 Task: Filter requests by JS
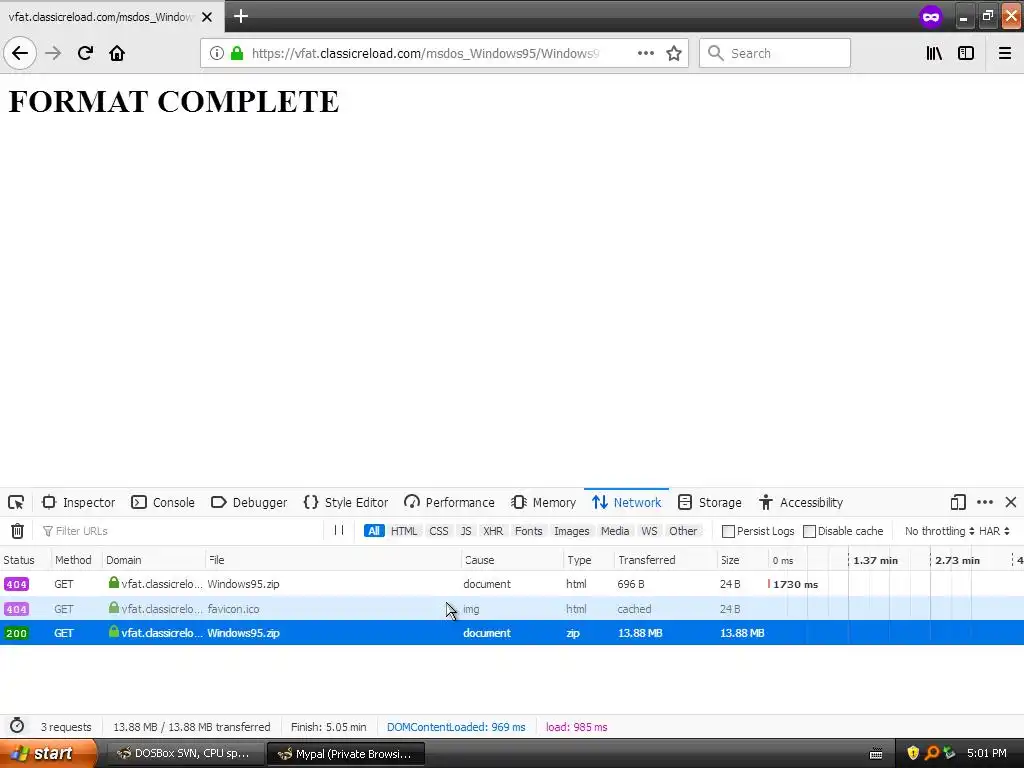pos(466,531)
